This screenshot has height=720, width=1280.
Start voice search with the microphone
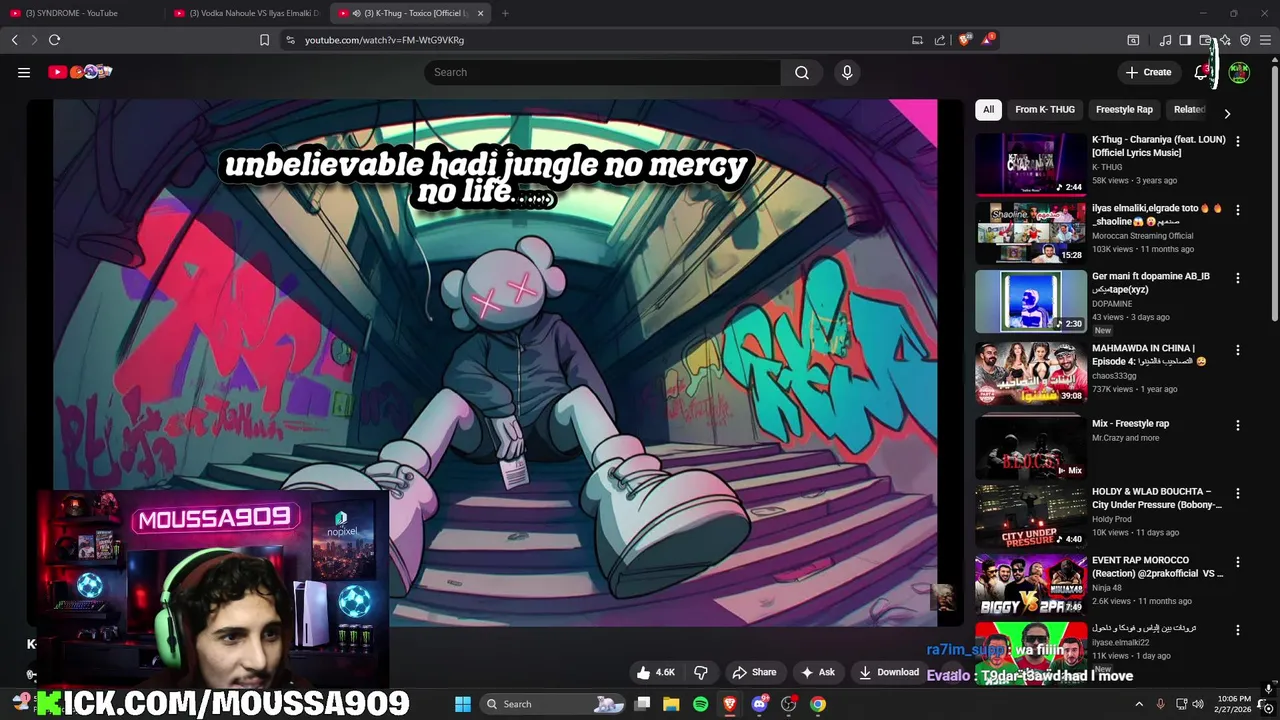(x=847, y=72)
